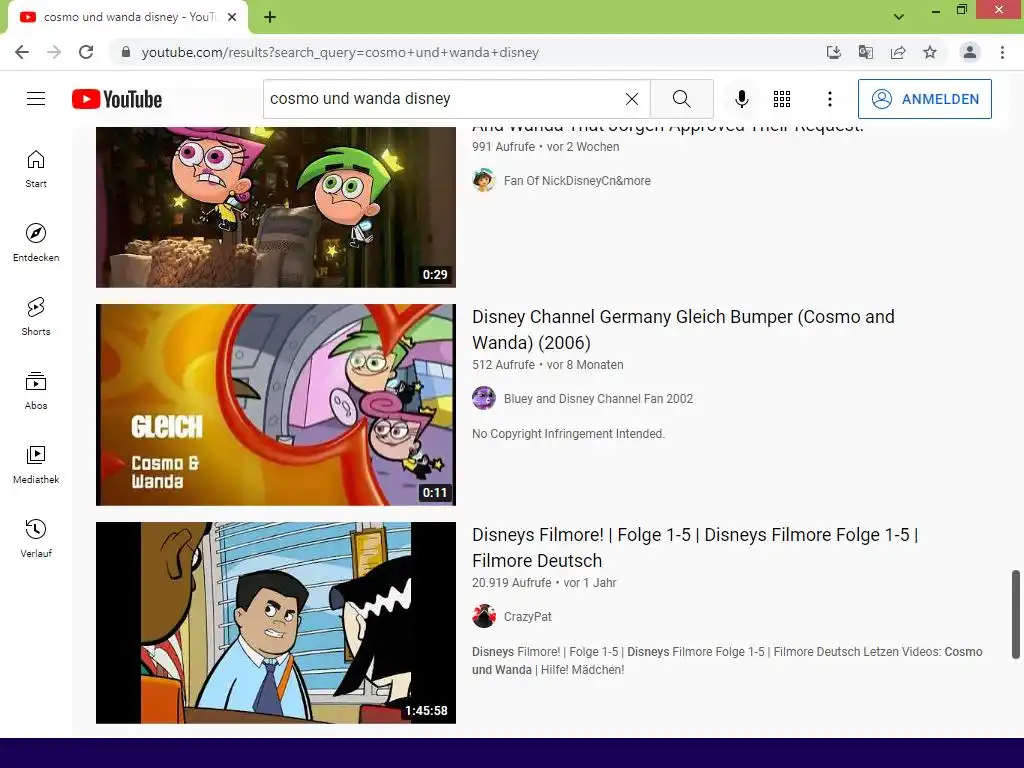Open Mediathek in the sidebar
1024x768 pixels.
36,464
